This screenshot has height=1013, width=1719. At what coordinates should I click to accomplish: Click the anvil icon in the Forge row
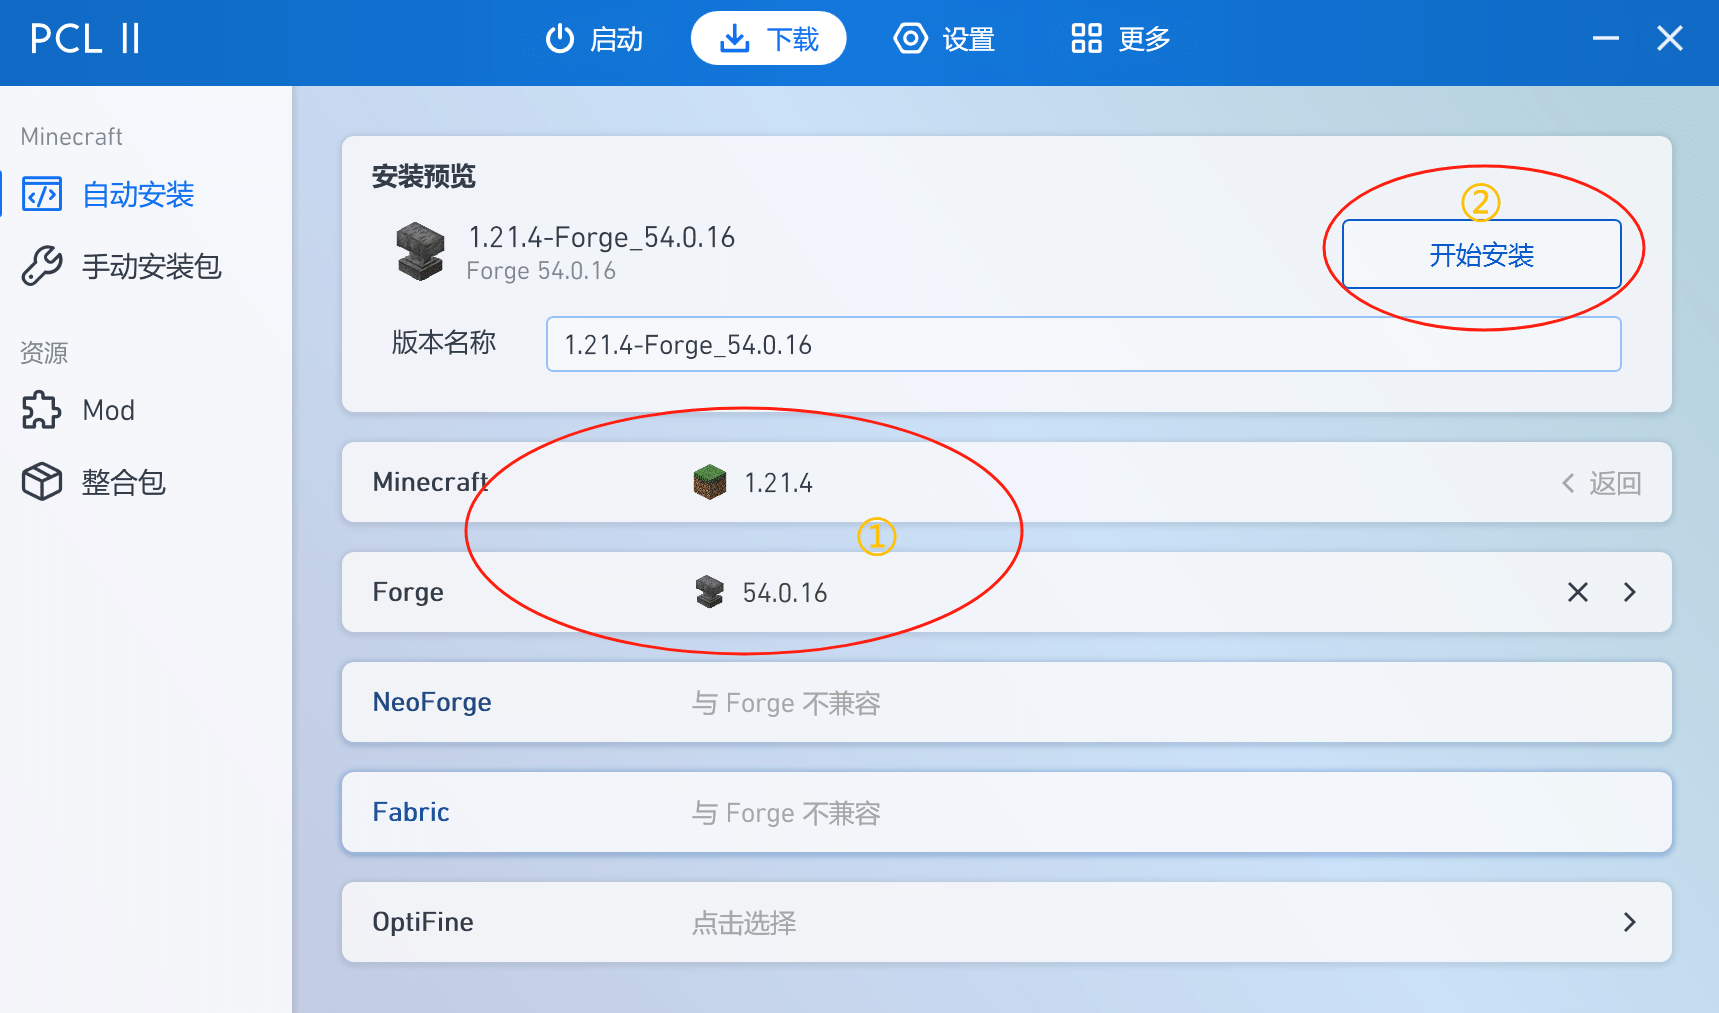709,592
